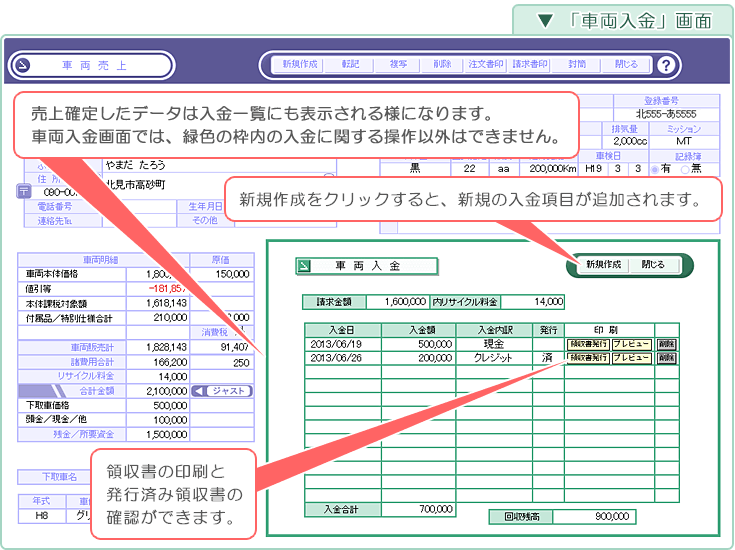Click 請求書印 in the top toolbar
This screenshot has width=735, height=550.
point(530,64)
